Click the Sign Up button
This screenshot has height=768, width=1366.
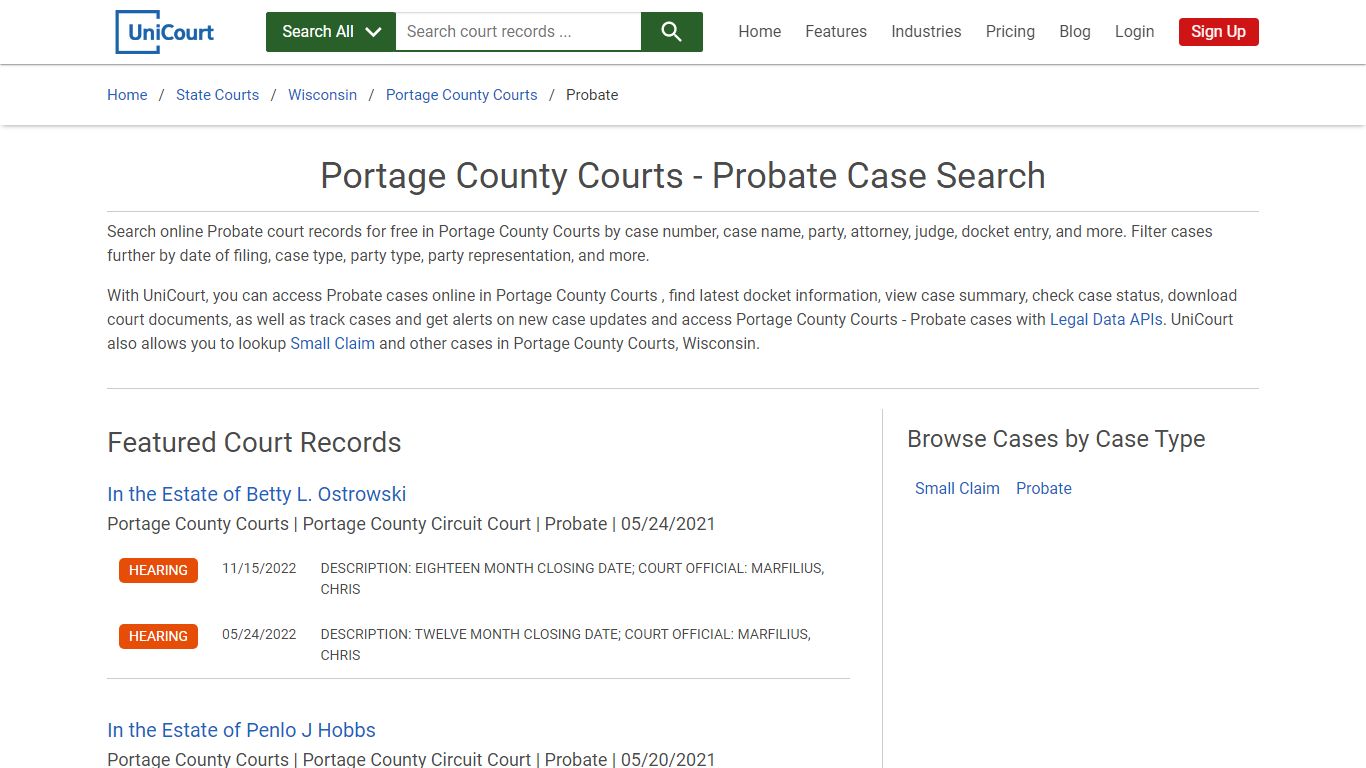pos(1218,31)
